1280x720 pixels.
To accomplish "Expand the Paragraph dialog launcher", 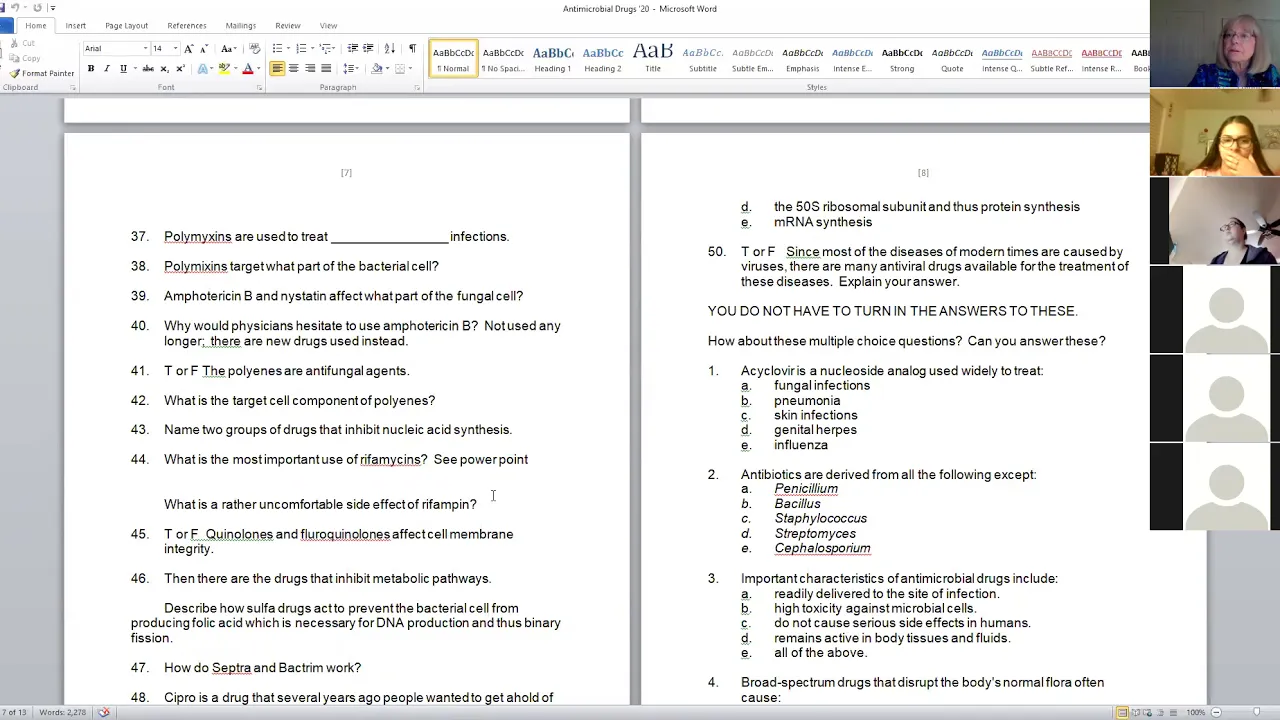I will tap(417, 88).
